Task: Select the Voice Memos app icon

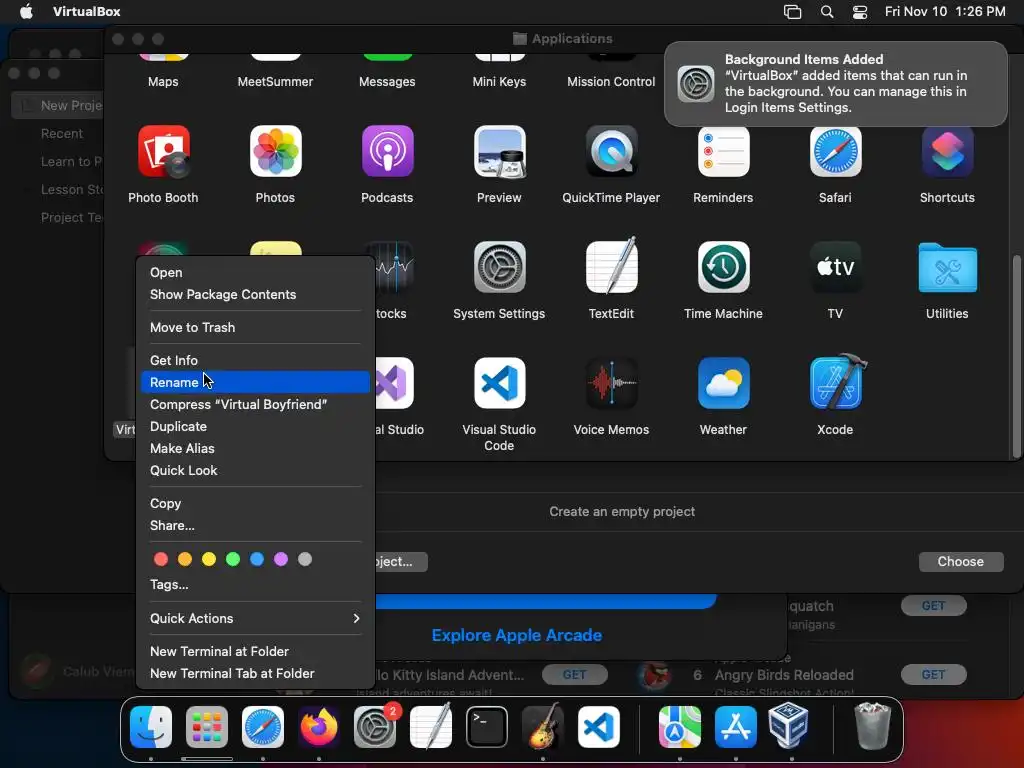Action: [611, 383]
